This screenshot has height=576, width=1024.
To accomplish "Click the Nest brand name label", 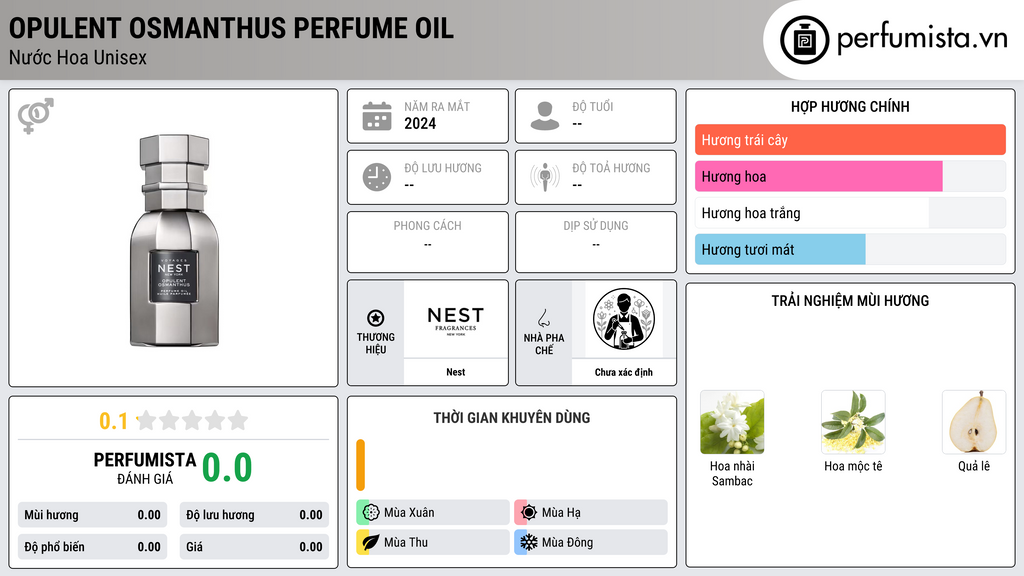I will [456, 372].
